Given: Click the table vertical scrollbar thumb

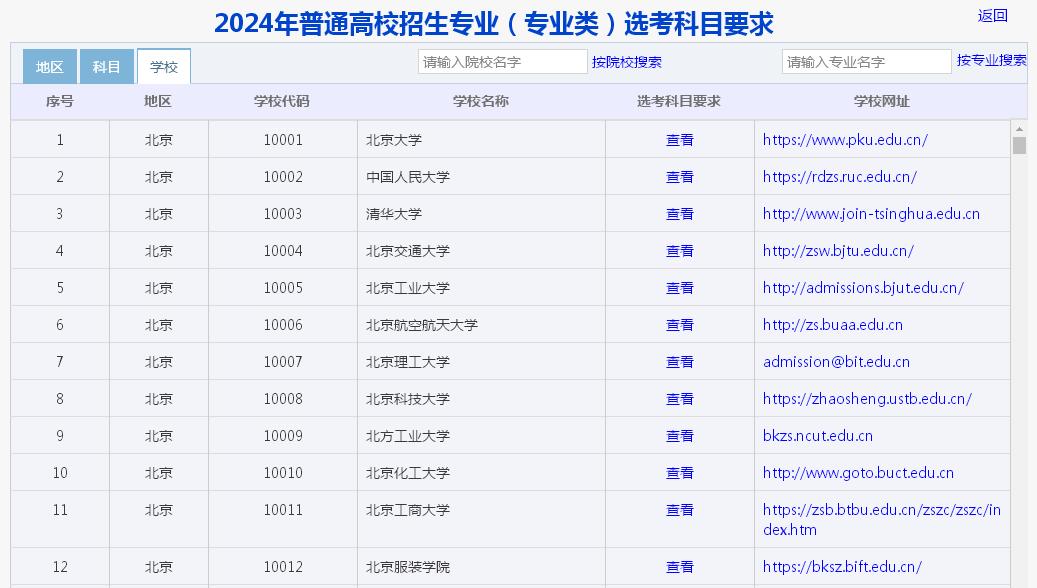Looking at the screenshot, I should coord(1019,146).
